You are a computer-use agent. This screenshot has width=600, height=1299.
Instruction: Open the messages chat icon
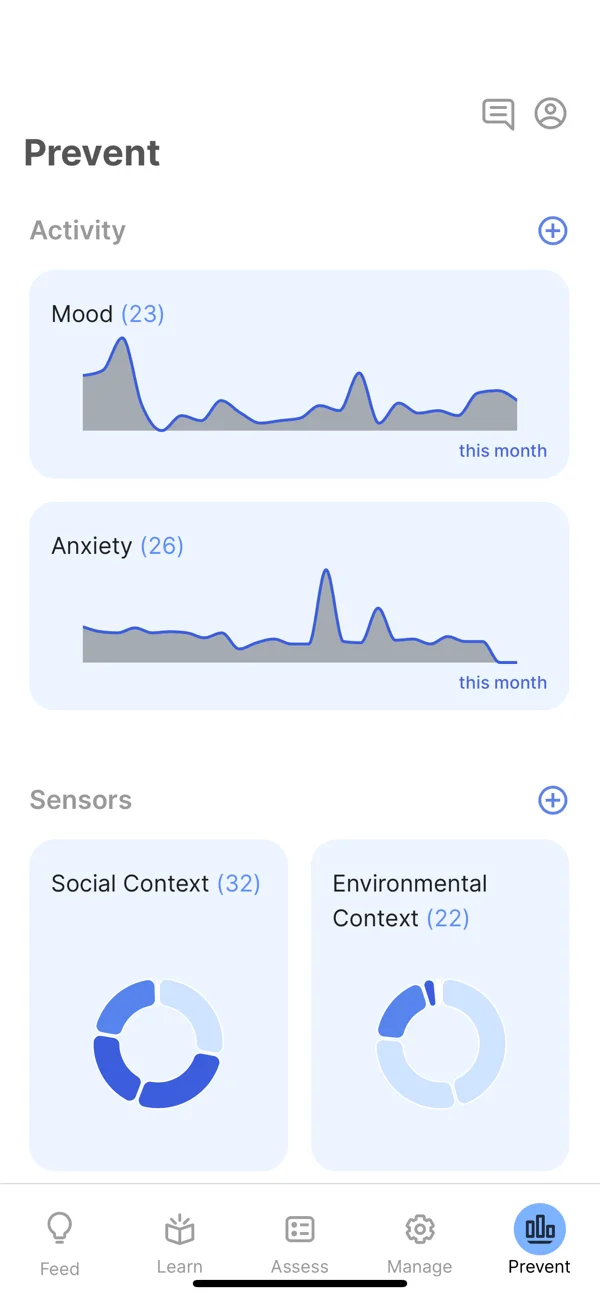pos(498,114)
